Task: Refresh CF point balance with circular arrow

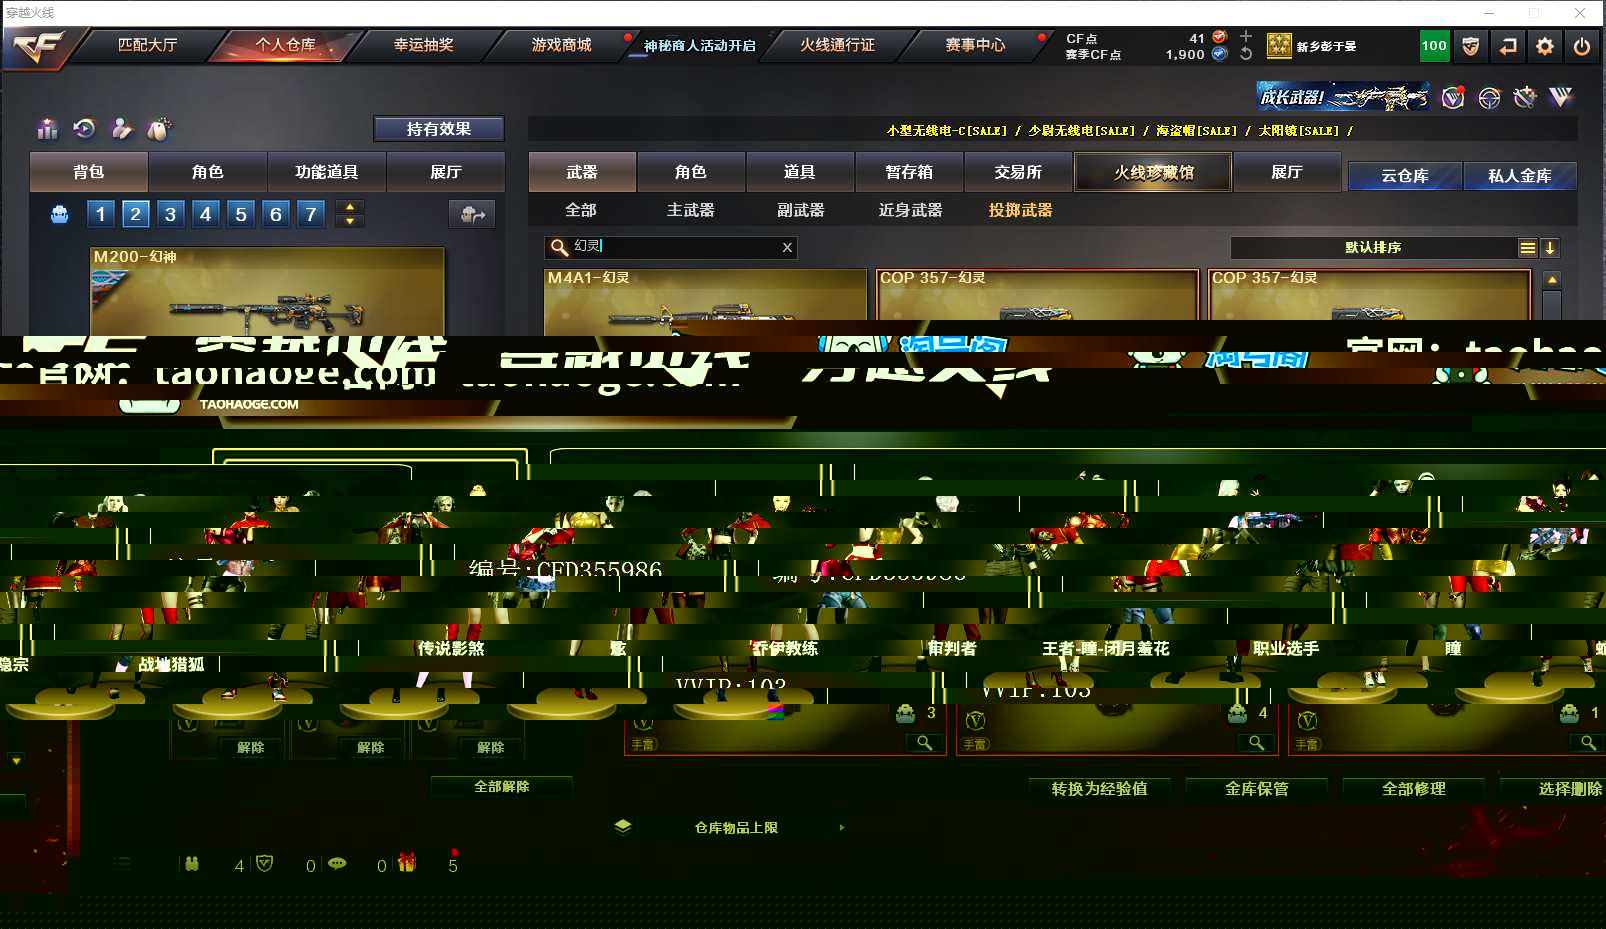Action: 1246,54
